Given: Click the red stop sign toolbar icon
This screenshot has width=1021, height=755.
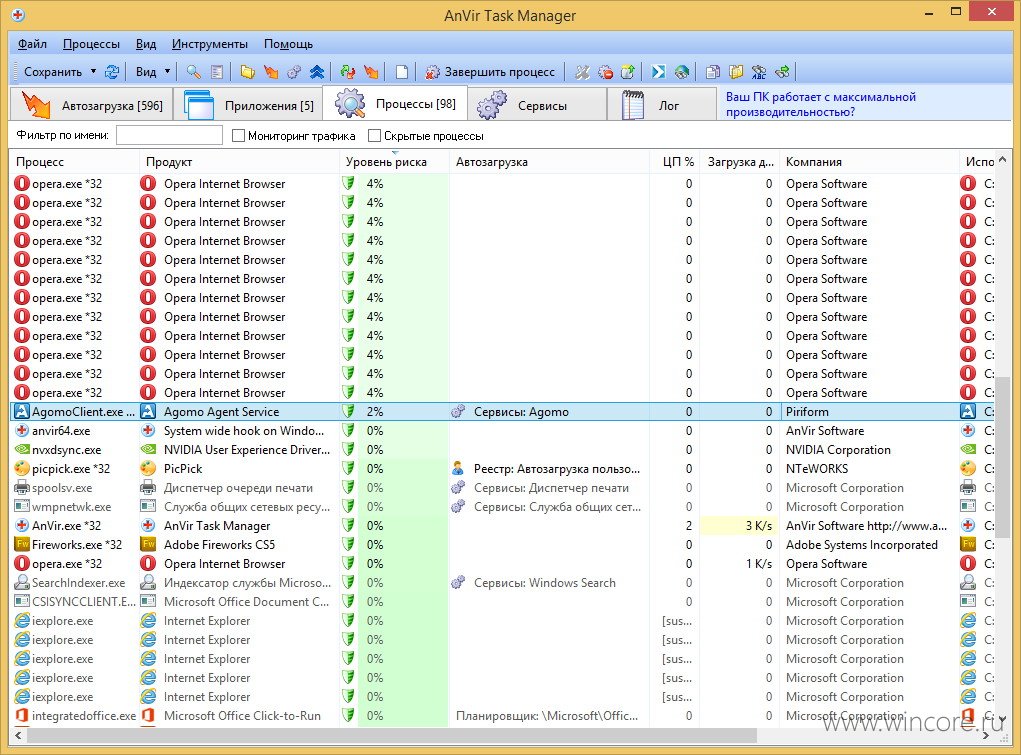Looking at the screenshot, I should pos(606,72).
